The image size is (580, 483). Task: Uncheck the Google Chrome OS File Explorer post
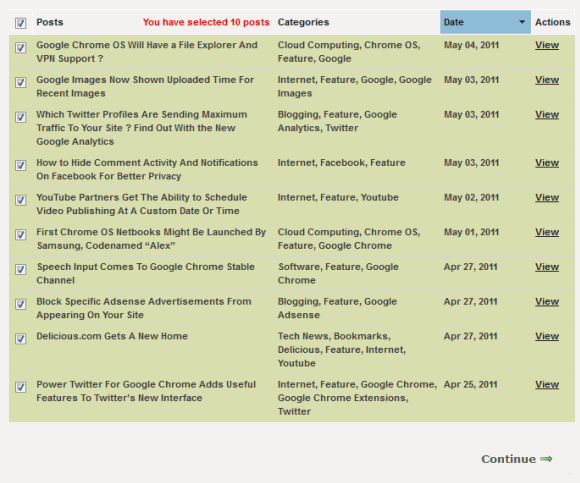coord(21,47)
